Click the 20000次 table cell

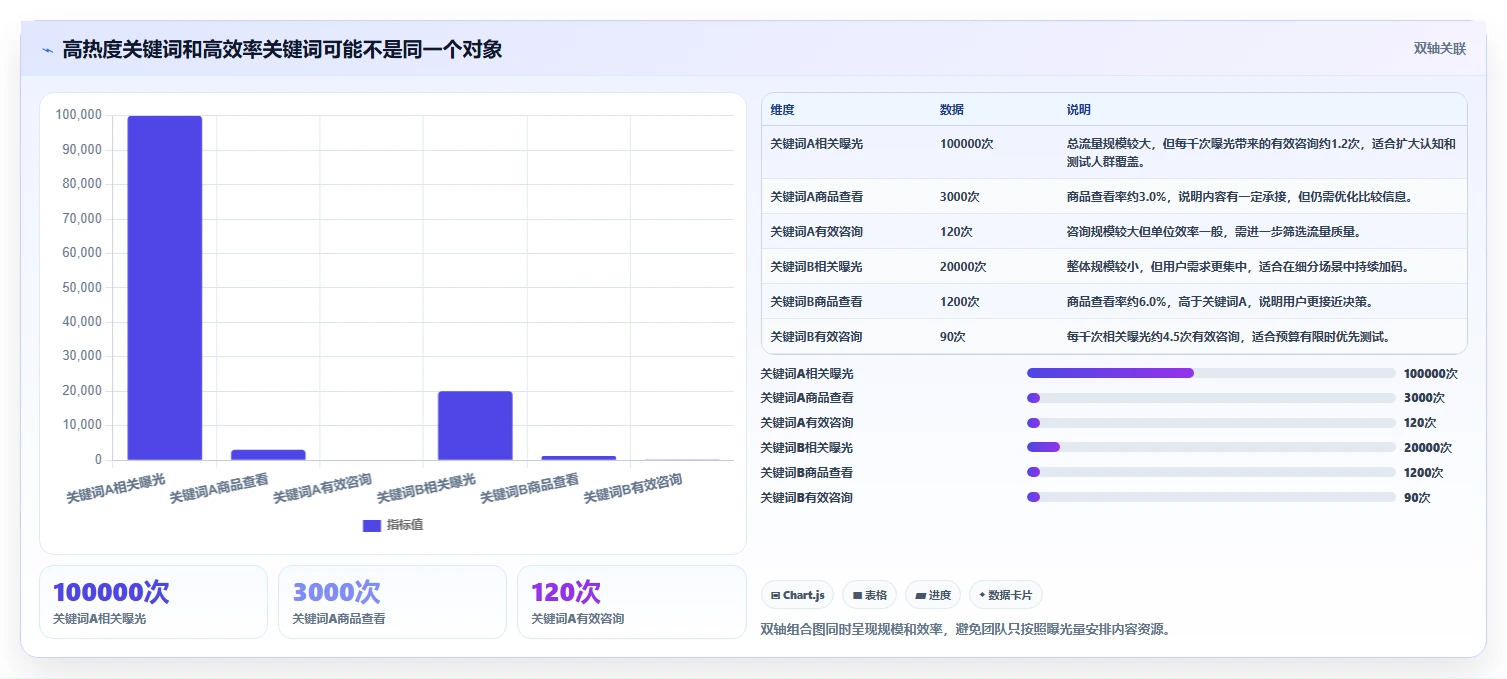tap(963, 267)
